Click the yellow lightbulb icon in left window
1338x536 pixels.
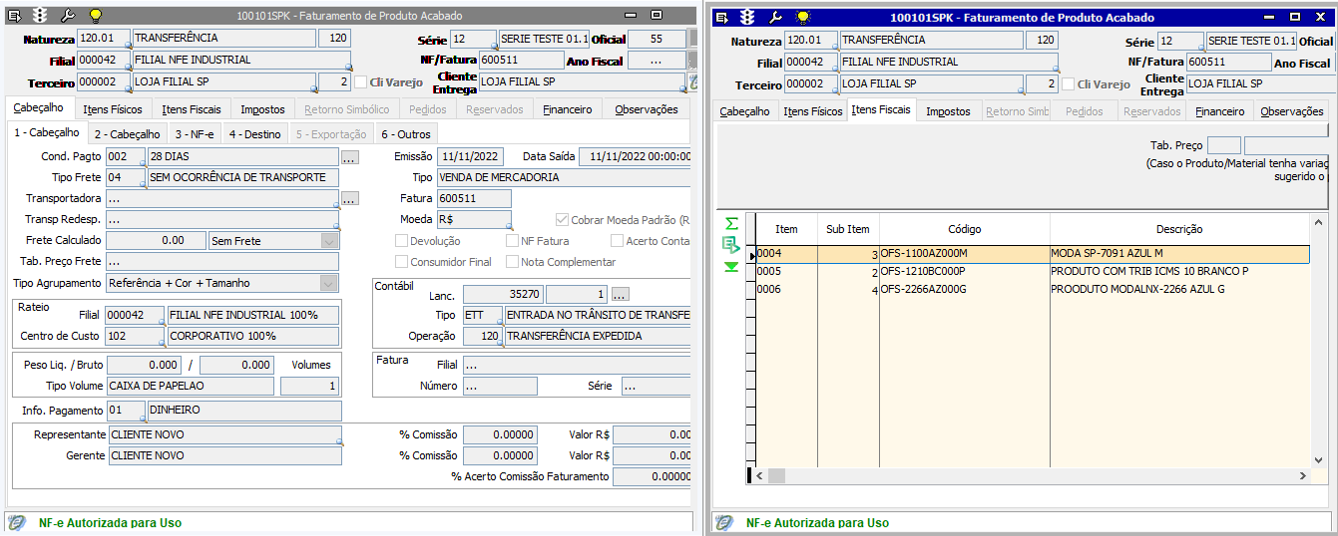coord(95,16)
